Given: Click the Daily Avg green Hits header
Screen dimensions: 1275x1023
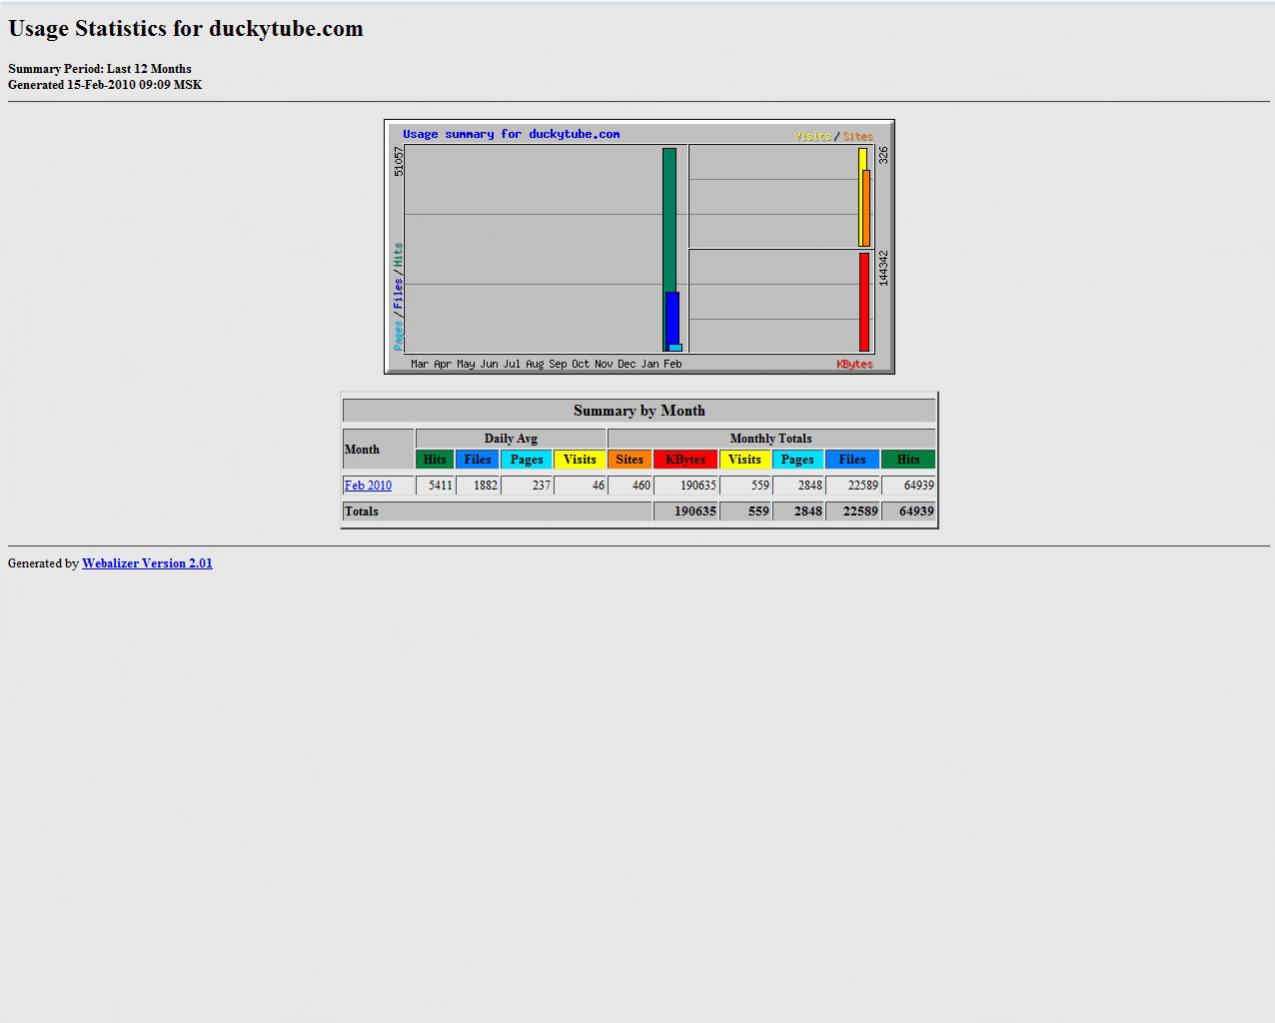Looking at the screenshot, I should [x=435, y=460].
